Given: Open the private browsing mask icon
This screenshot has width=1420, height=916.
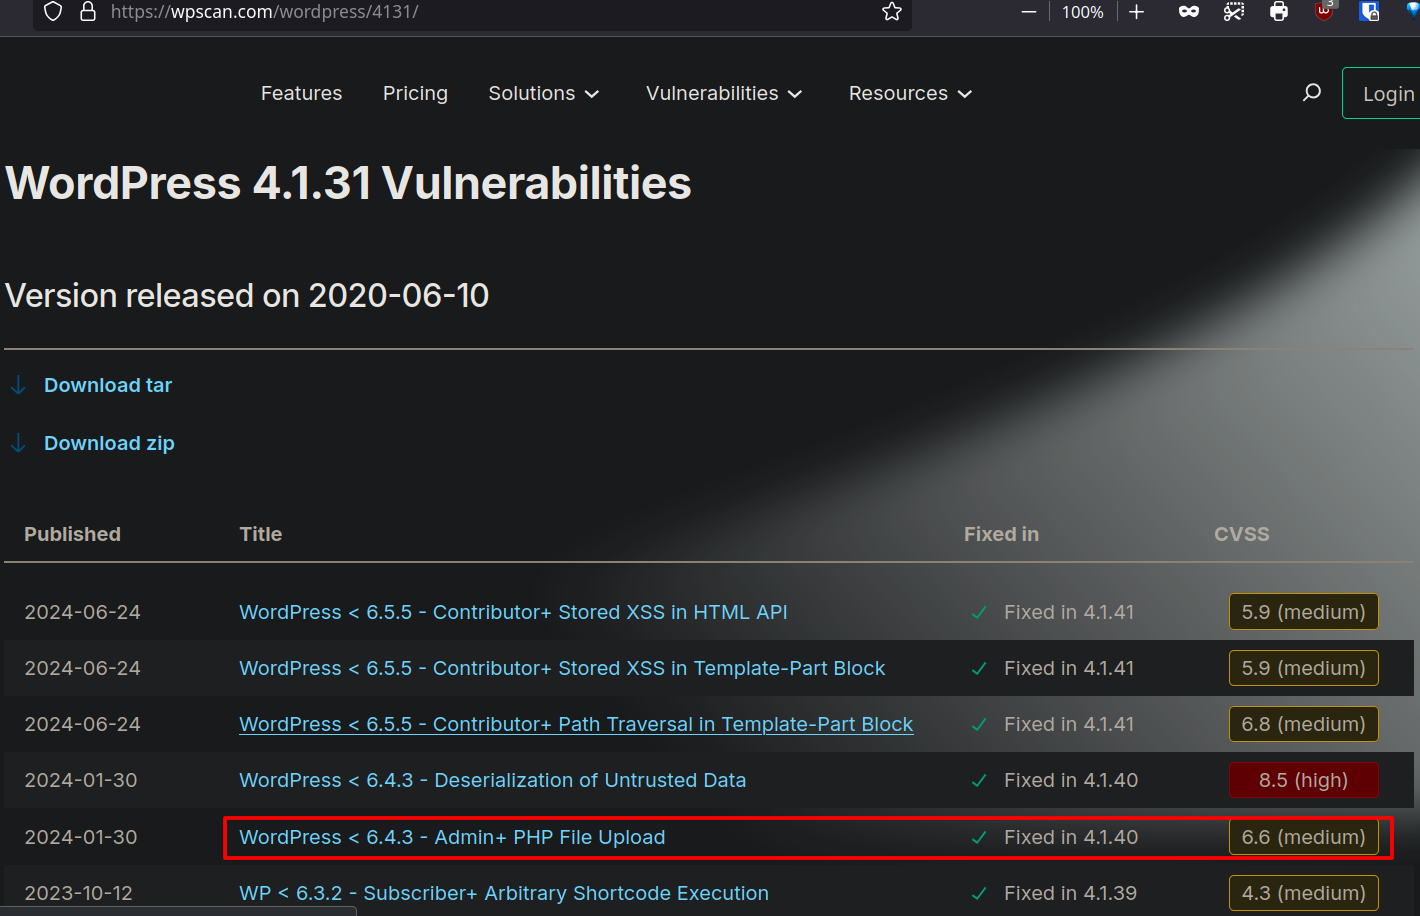Looking at the screenshot, I should click(x=1188, y=12).
